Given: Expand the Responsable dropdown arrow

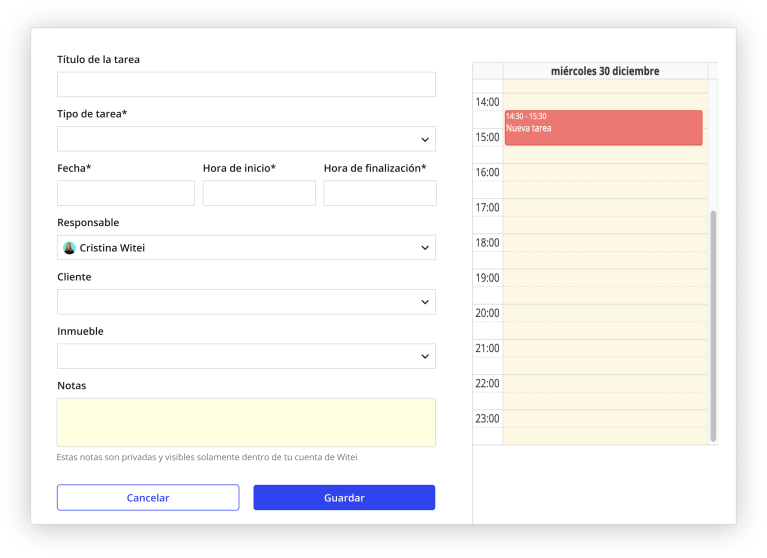Looking at the screenshot, I should [425, 248].
